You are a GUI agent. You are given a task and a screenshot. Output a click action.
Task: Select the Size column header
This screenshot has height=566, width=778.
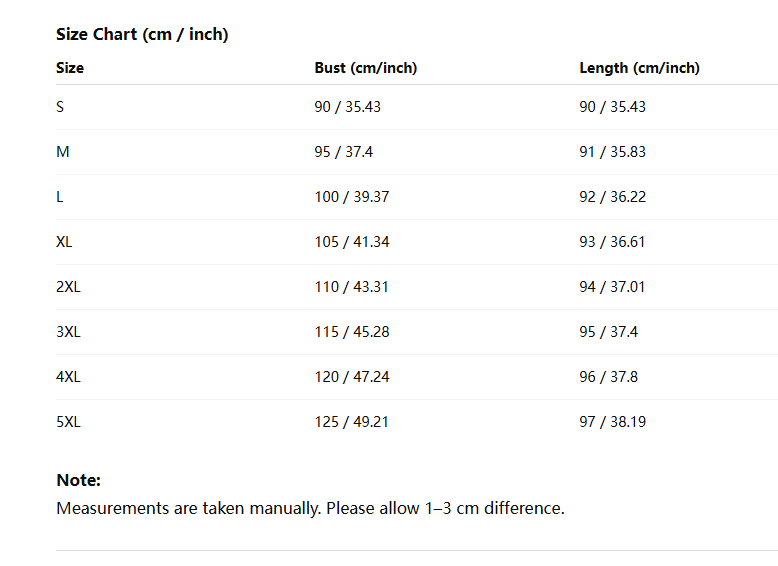(x=70, y=68)
